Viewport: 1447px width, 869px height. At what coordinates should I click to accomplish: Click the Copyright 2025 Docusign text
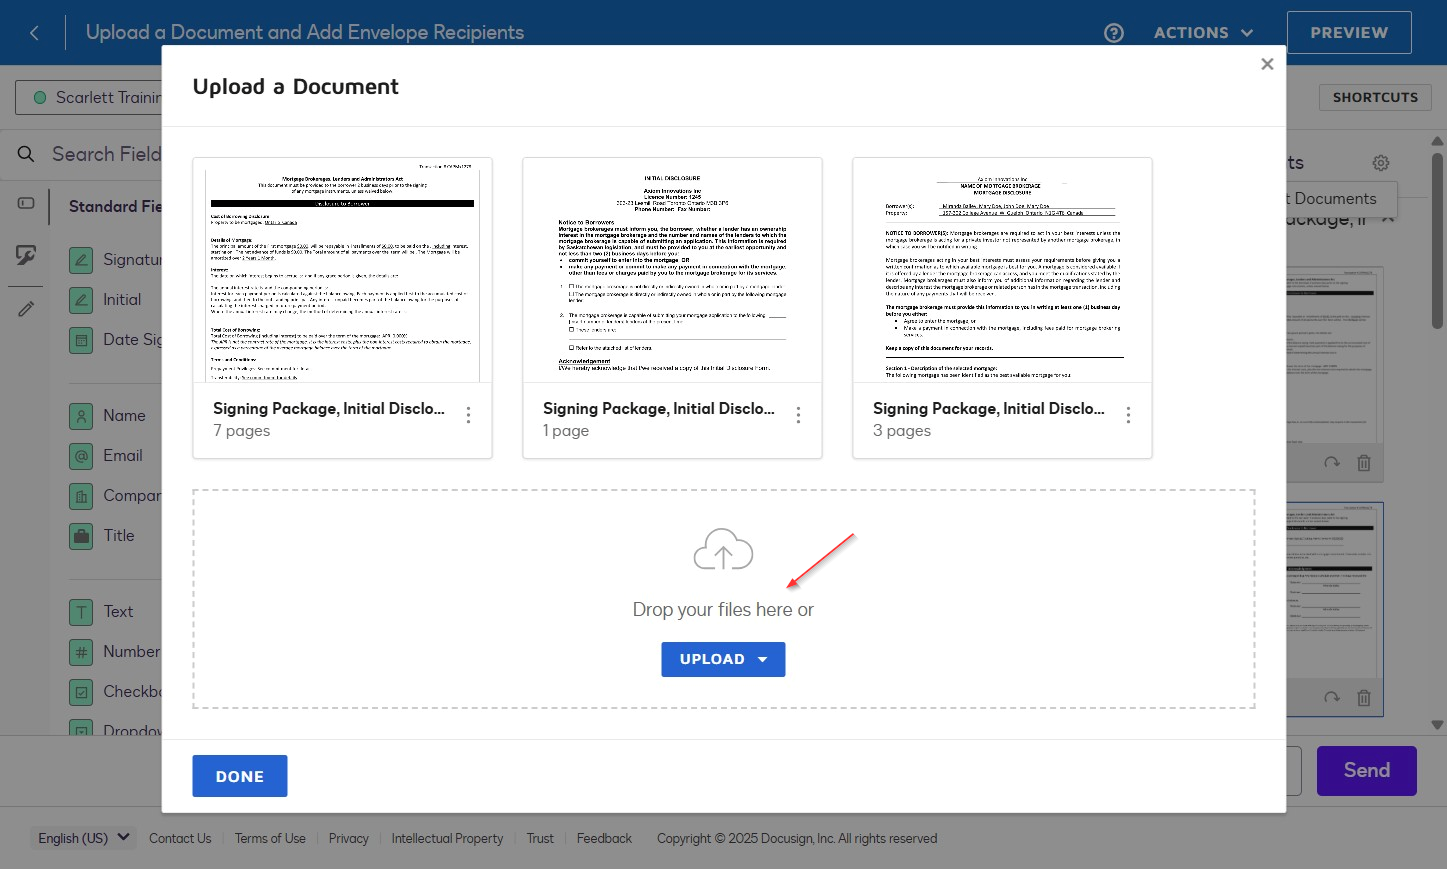[797, 838]
